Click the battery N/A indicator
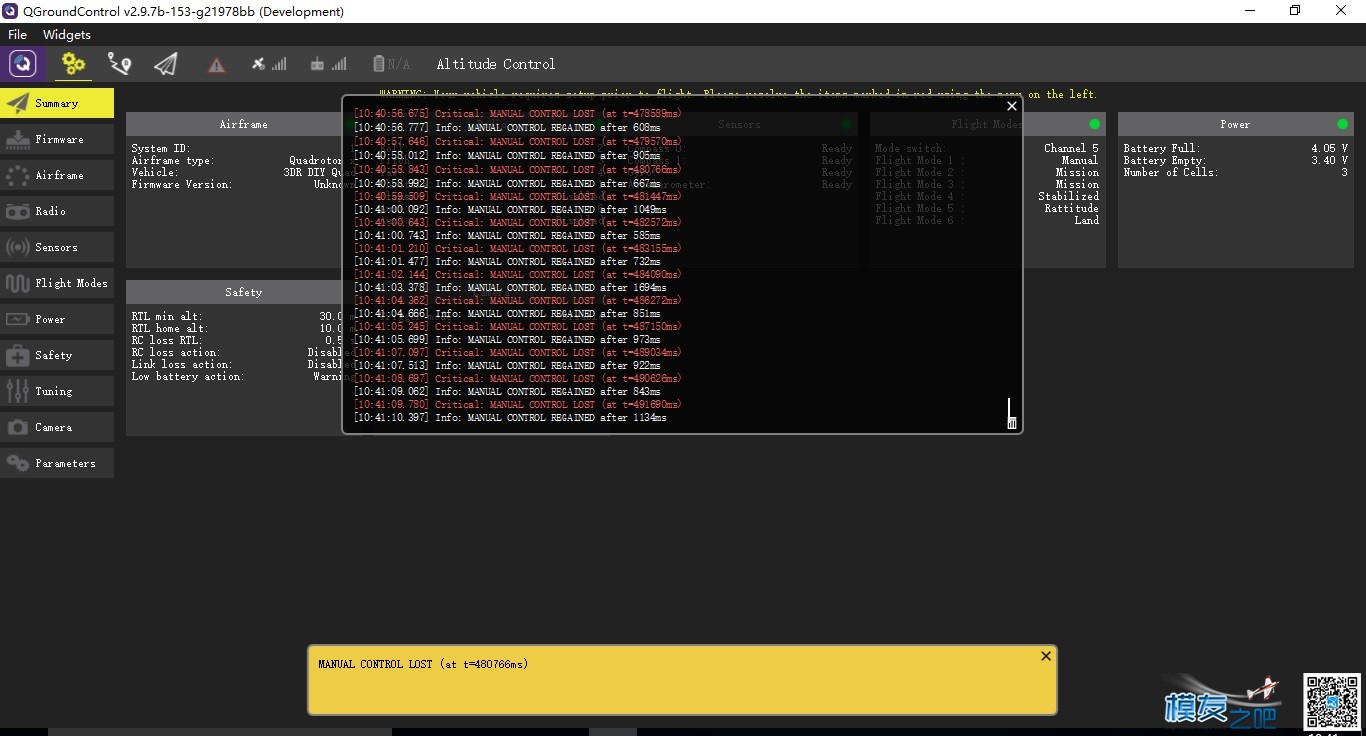This screenshot has width=1366, height=736. point(391,64)
